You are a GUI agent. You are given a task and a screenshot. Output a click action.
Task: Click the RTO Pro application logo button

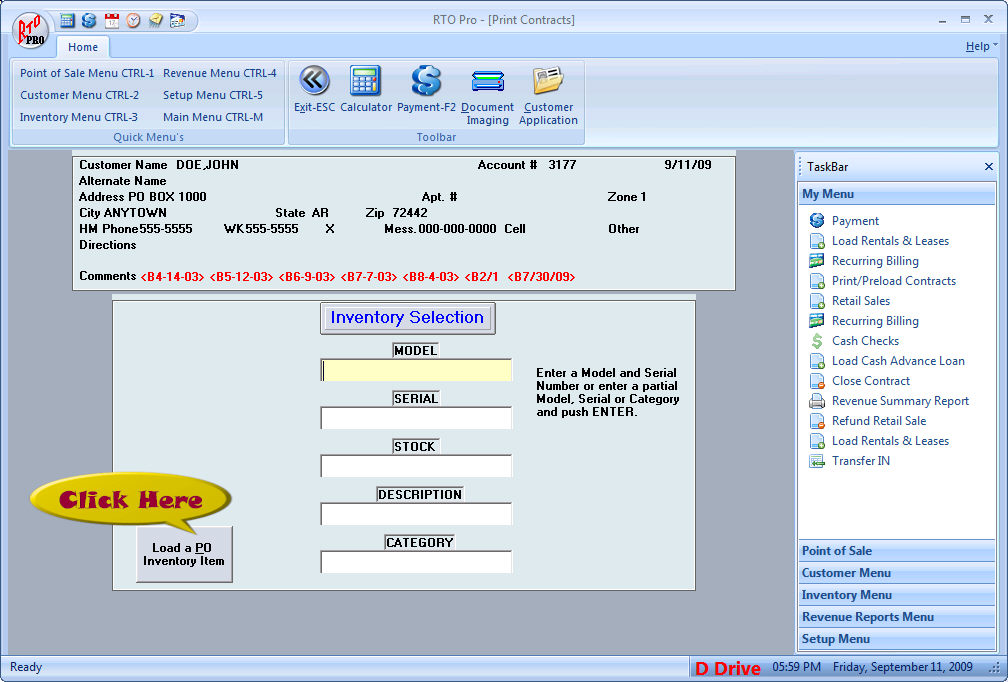30,28
